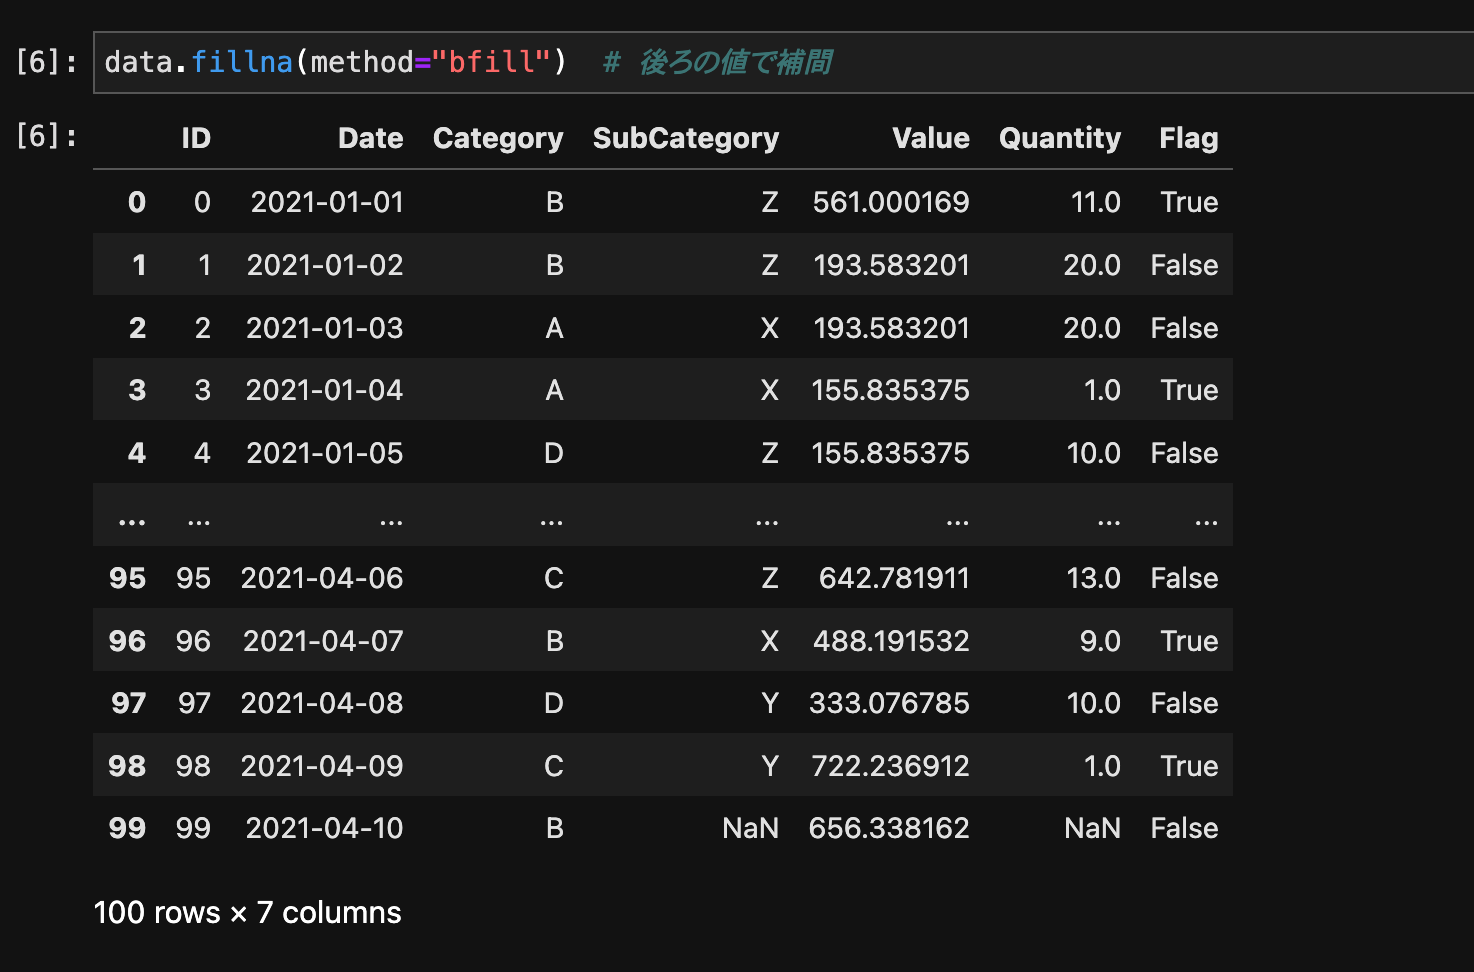
Task: Click the Quantity 13.0 cell
Action: [1094, 578]
